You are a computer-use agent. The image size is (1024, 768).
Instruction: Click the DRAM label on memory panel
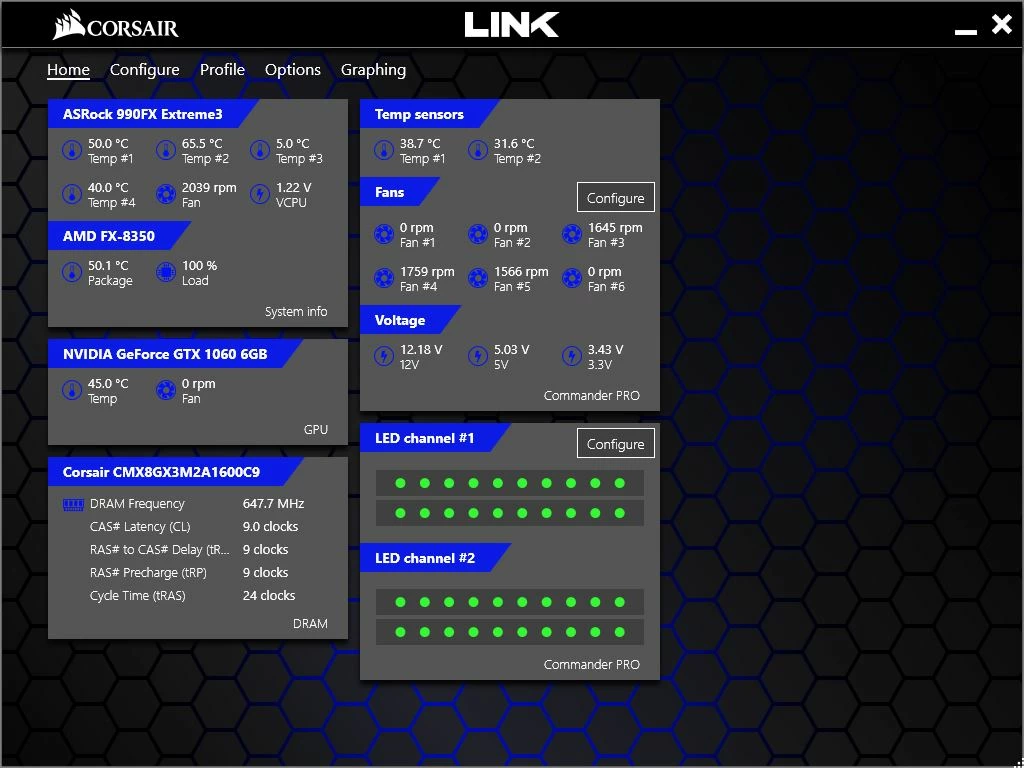point(310,624)
